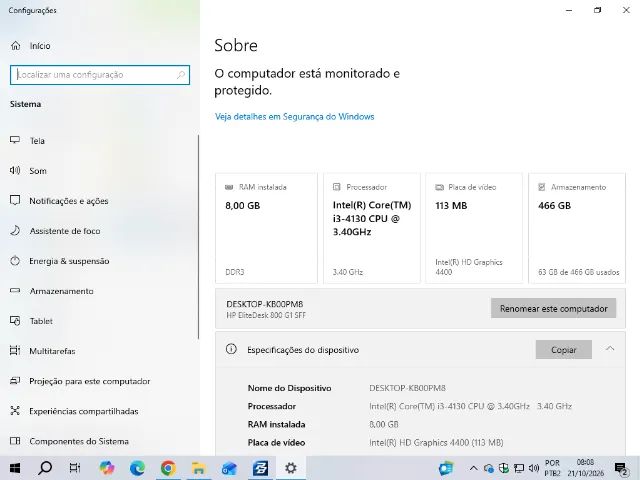640x480 pixels.
Task: Click Intel(R) HD Graphics 4400 (113 MB) text
Action: [x=436, y=442]
